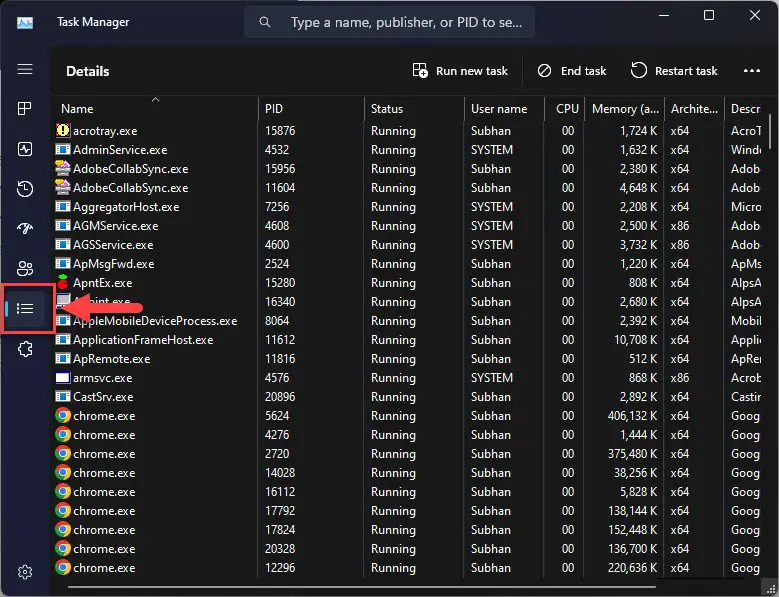This screenshot has width=779, height=597.
Task: Sort by the CPU column header
Action: click(x=564, y=109)
